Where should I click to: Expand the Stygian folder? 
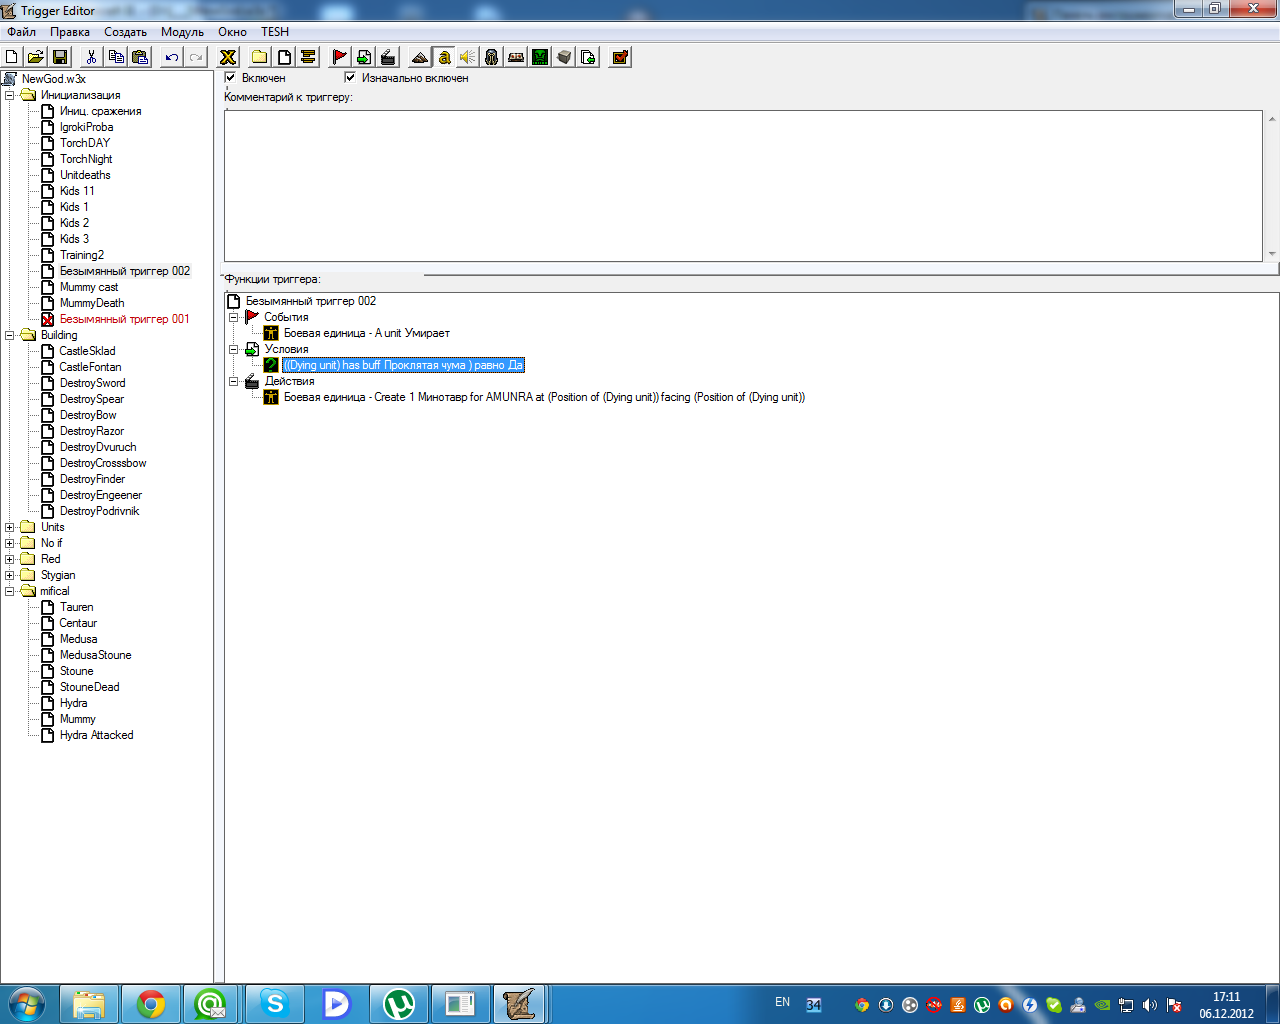coord(10,575)
